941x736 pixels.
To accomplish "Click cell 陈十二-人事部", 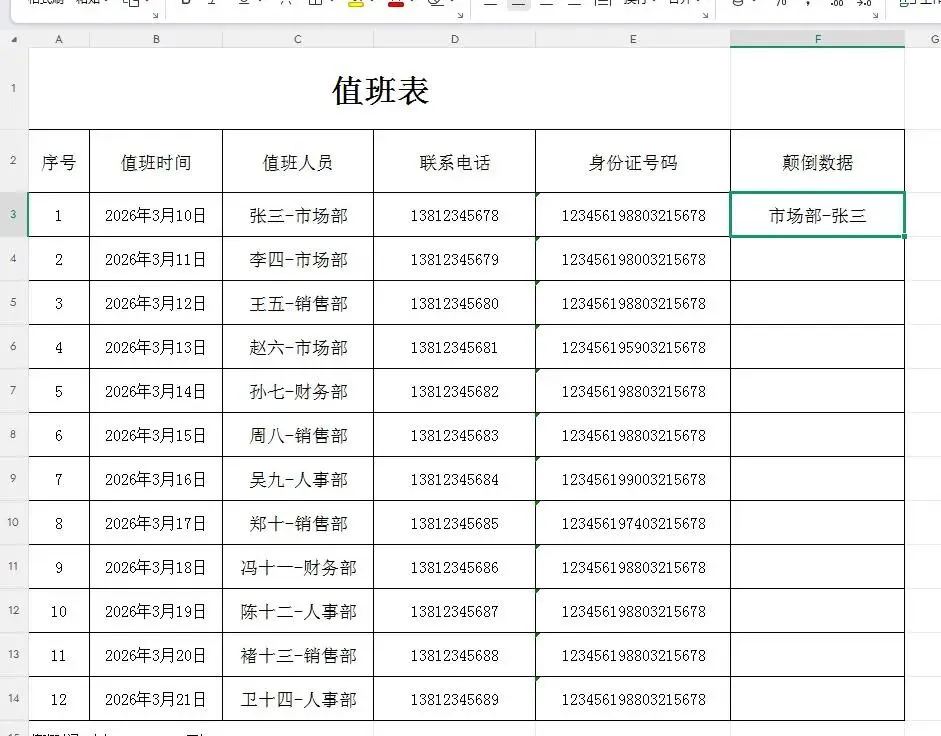I will [x=298, y=611].
